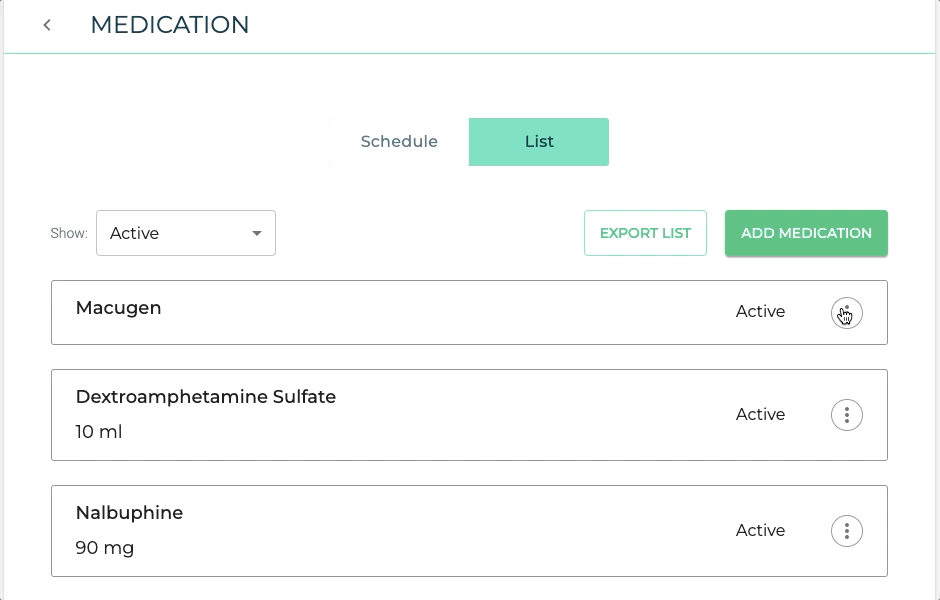Viewport: 940px width, 600px height.
Task: Click the Medication page title
Action: click(x=170, y=25)
